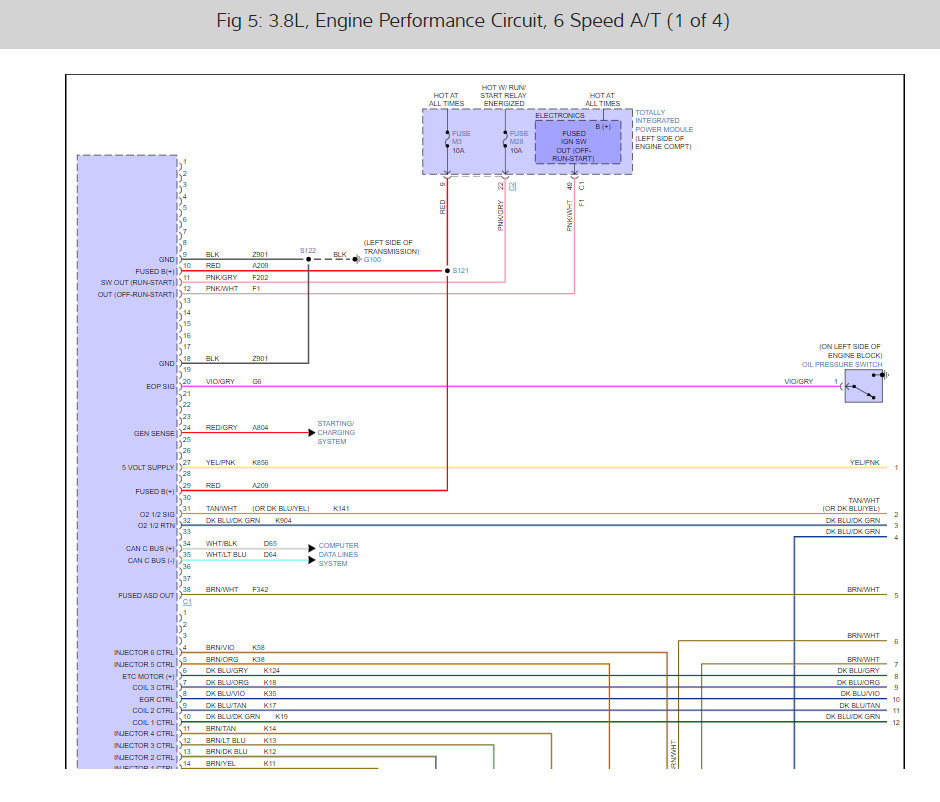Click the TAN/WHT K141 wire label
The image size is (940, 802).
tap(278, 509)
